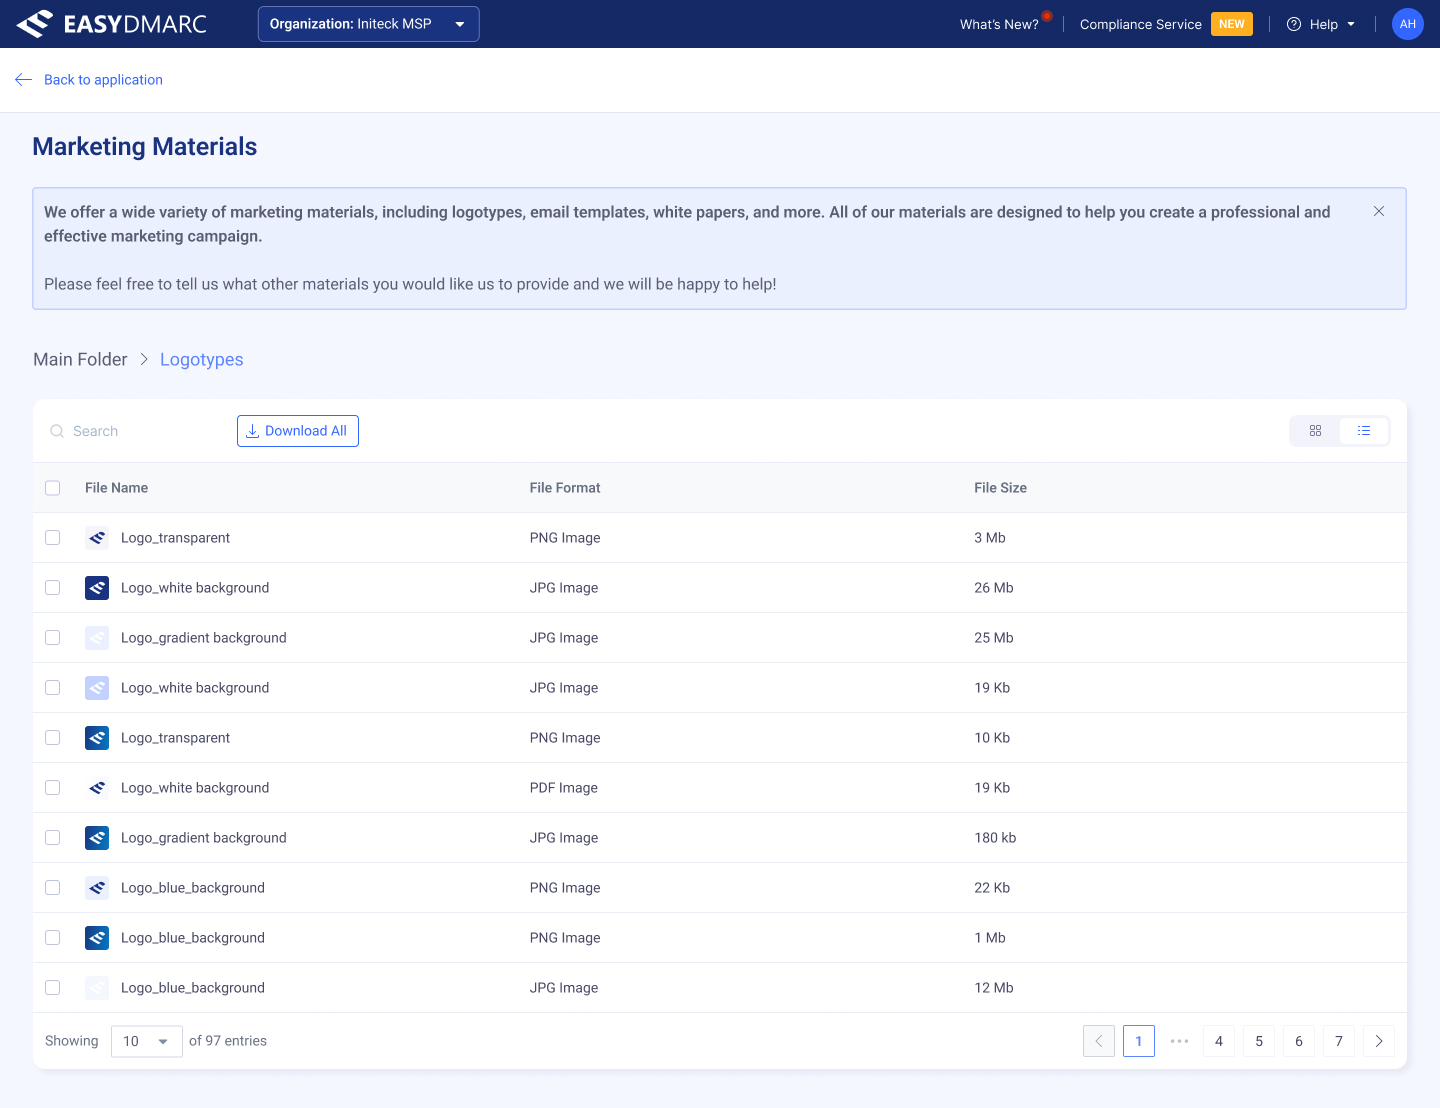Click the 25 Mb Logo_gradient background thumbnail

pyautogui.click(x=97, y=638)
